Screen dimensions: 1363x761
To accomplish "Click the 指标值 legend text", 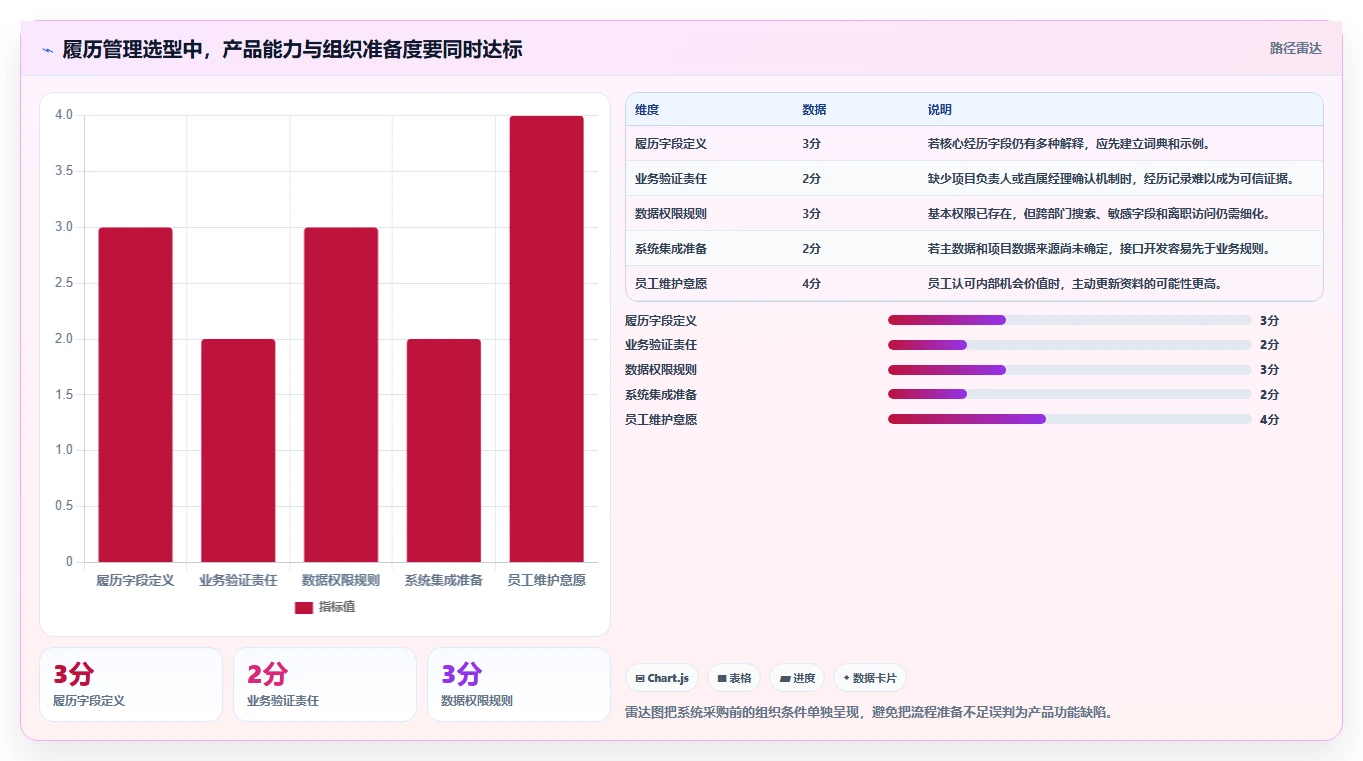I will tap(337, 608).
